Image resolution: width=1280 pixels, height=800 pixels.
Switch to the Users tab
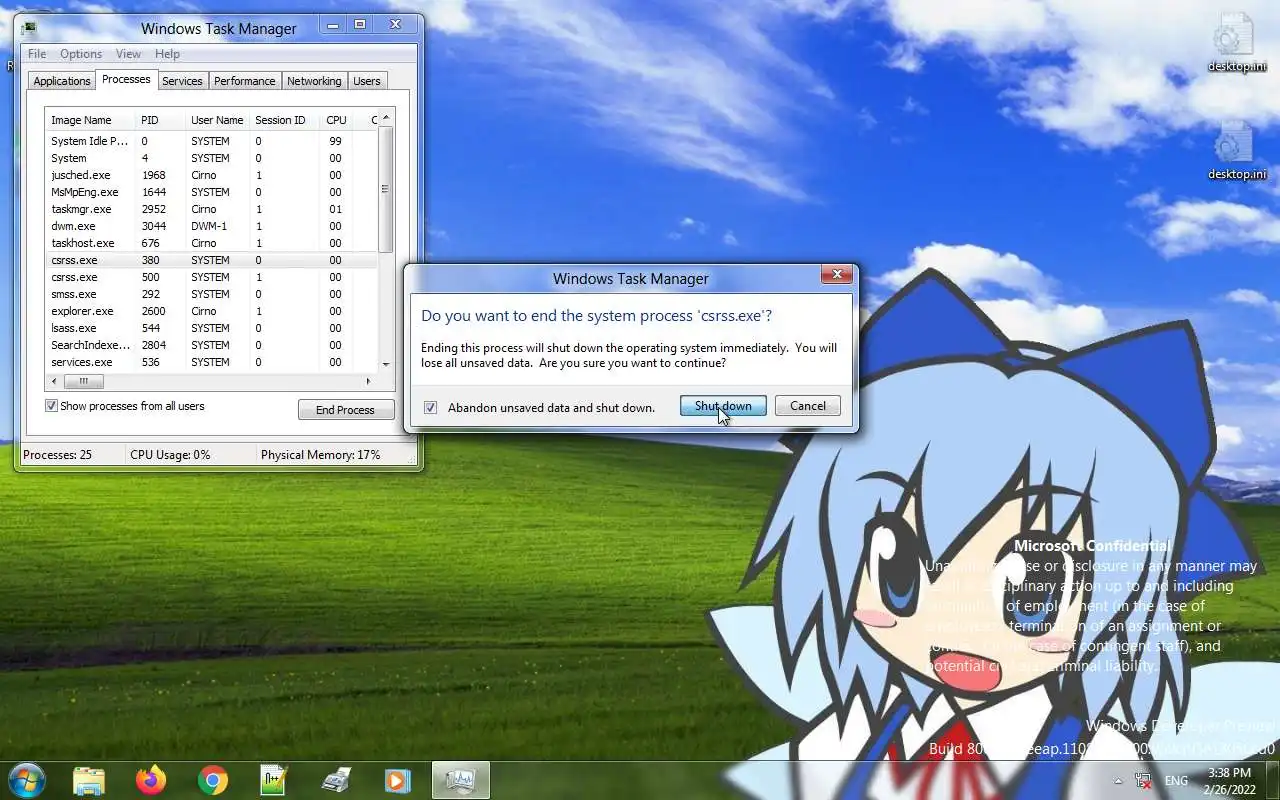pyautogui.click(x=367, y=81)
